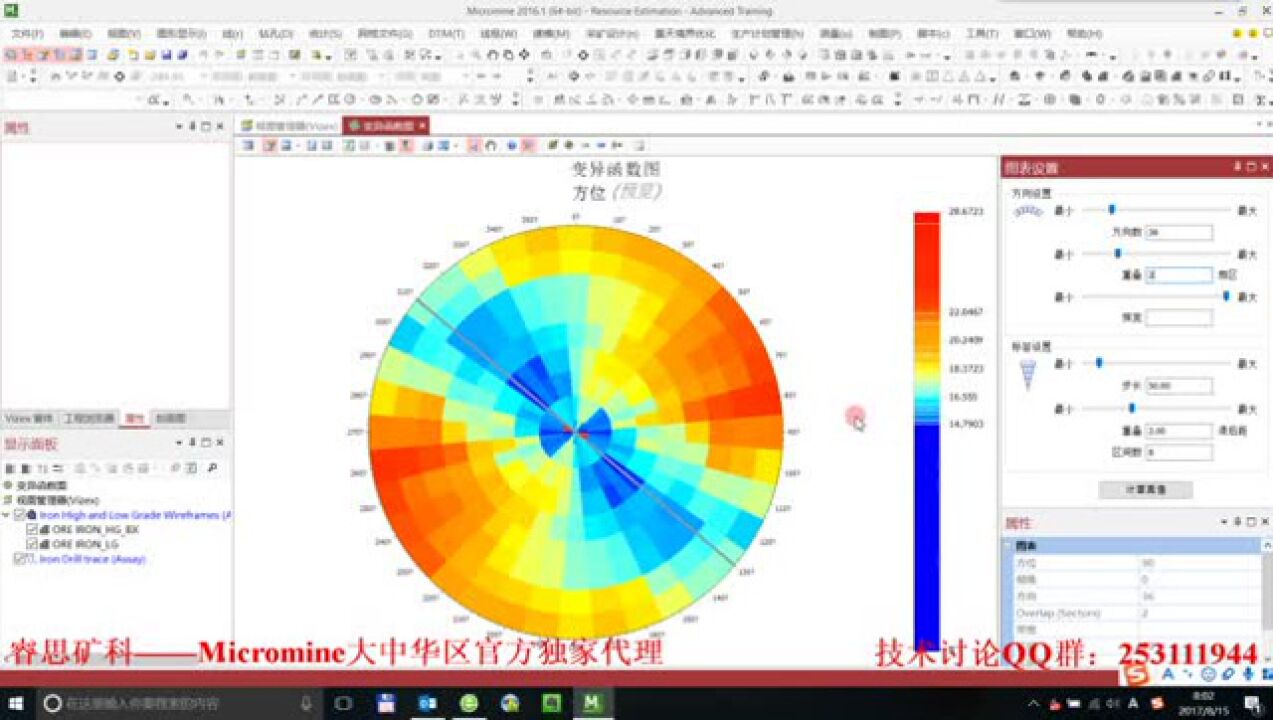
Task: Adjust the direction overlap (重叠) slider handle
Action: (1117, 254)
